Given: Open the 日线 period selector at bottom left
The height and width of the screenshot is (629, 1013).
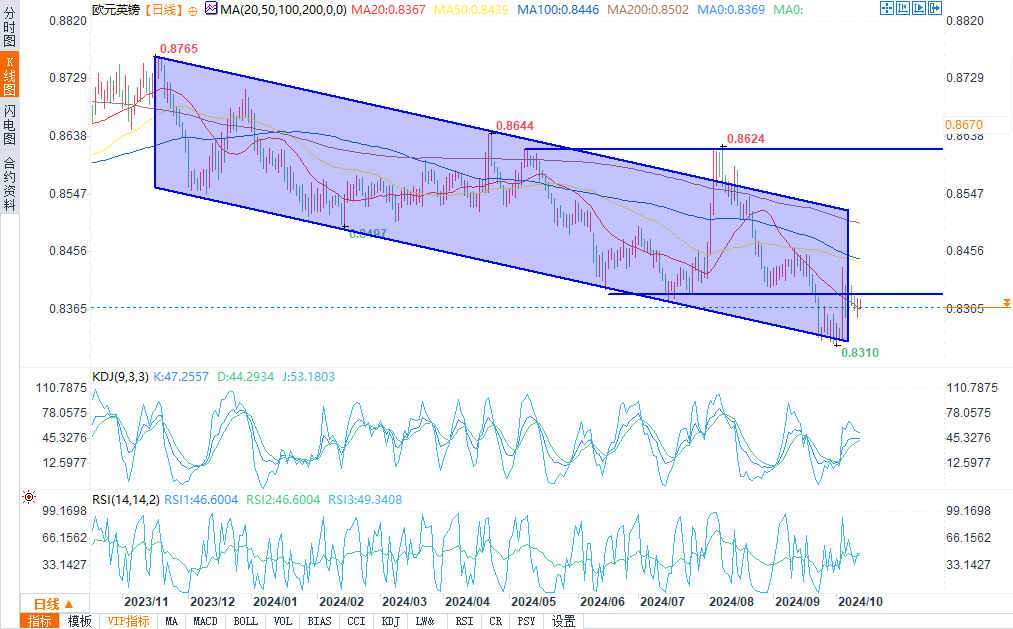Looking at the screenshot, I should (54, 604).
